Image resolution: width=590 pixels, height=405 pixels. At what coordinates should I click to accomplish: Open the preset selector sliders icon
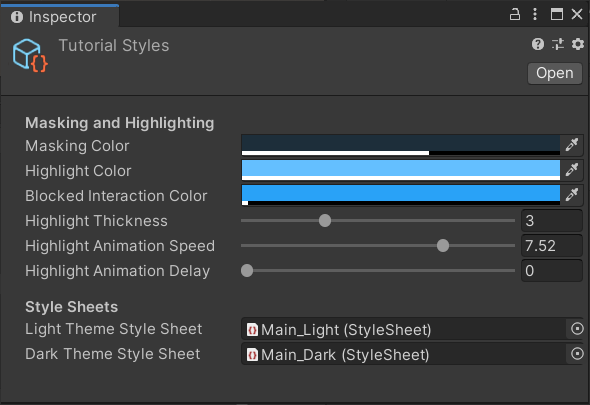[x=558, y=44]
